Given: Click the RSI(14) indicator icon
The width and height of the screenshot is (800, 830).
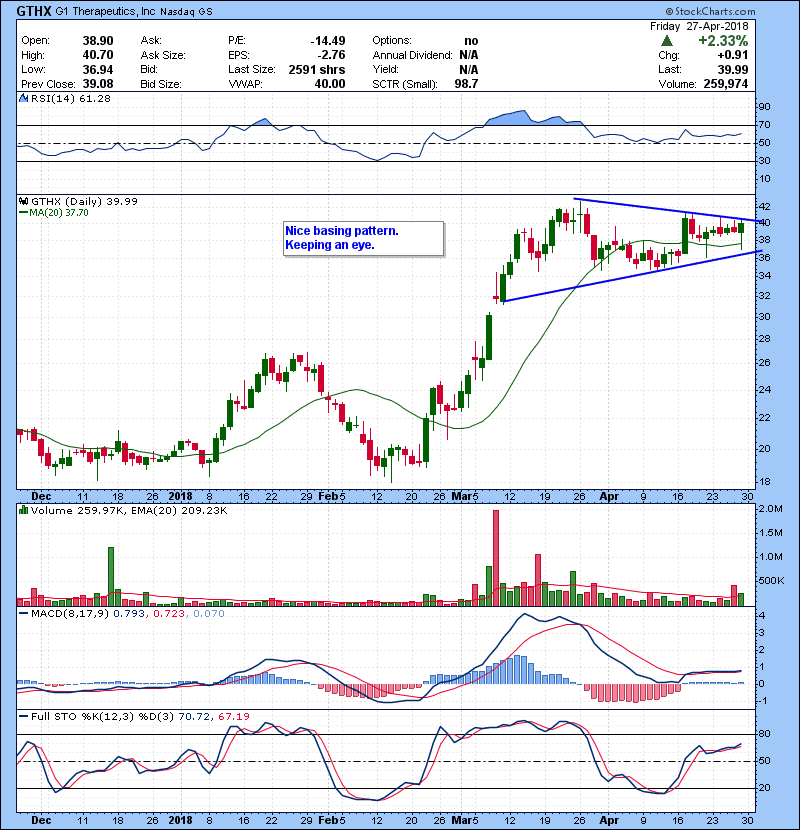Looking at the screenshot, I should (x=23, y=98).
